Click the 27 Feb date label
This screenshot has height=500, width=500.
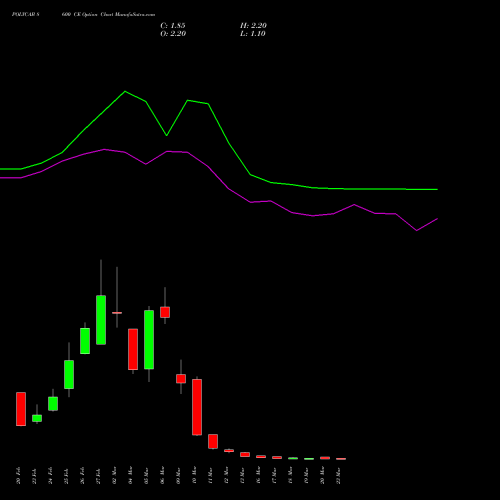click(98, 475)
